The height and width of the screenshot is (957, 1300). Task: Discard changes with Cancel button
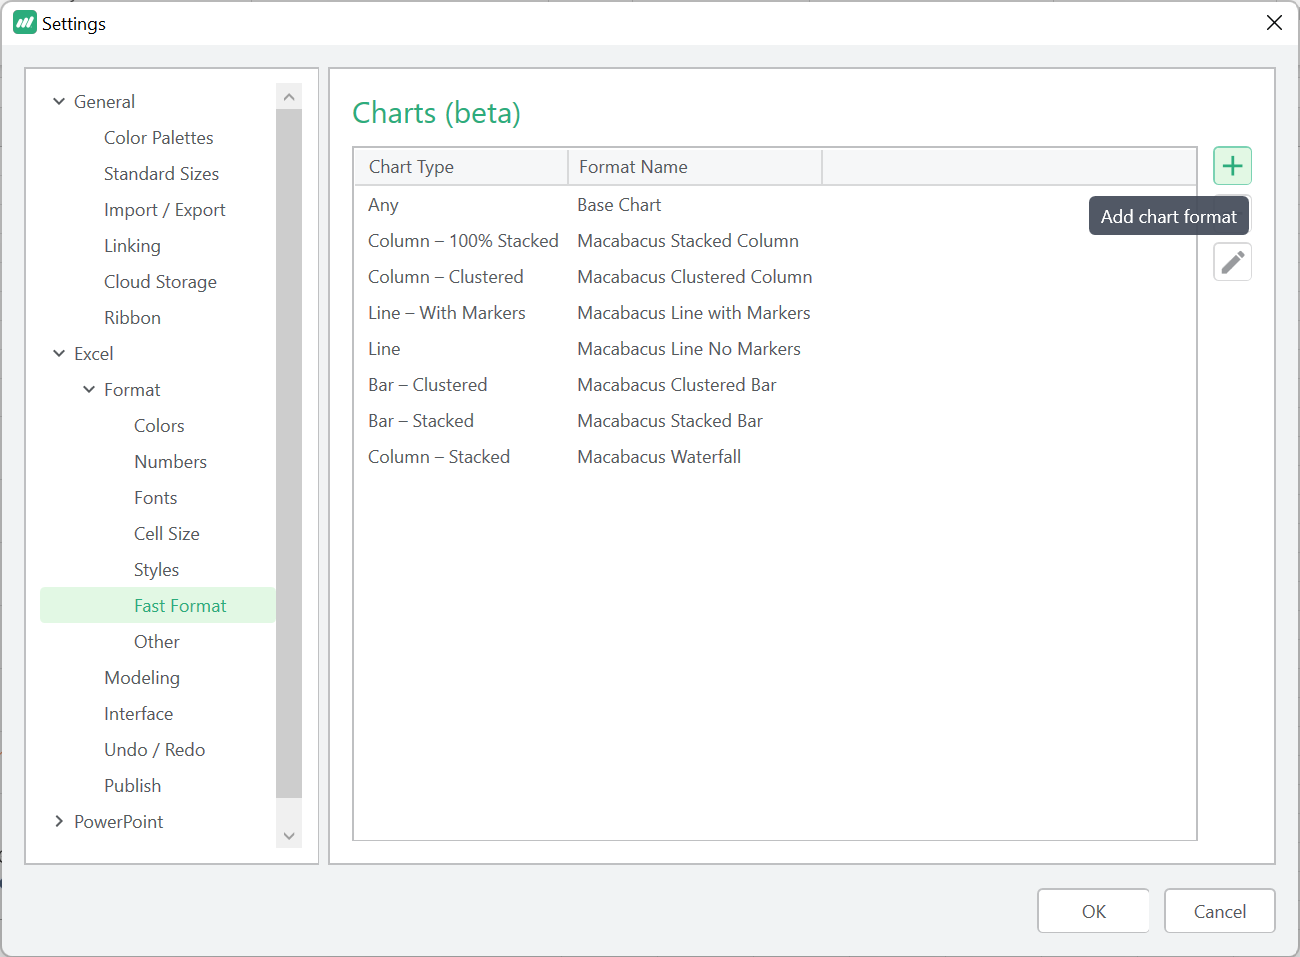pyautogui.click(x=1219, y=911)
